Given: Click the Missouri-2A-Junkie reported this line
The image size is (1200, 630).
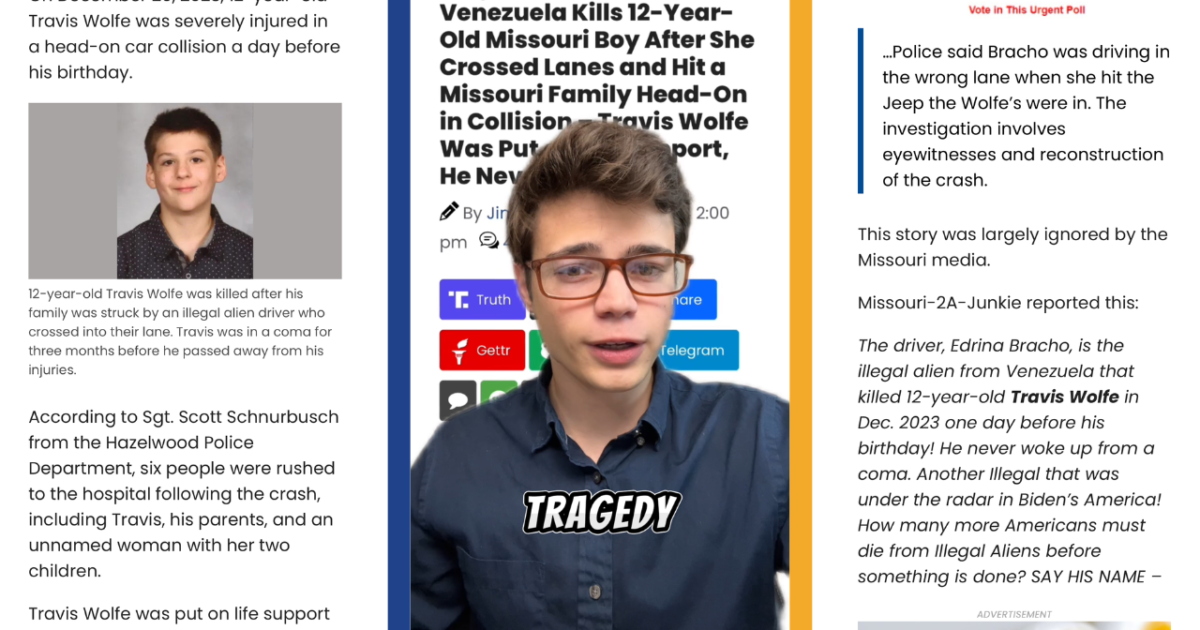Looking at the screenshot, I should click(998, 303).
